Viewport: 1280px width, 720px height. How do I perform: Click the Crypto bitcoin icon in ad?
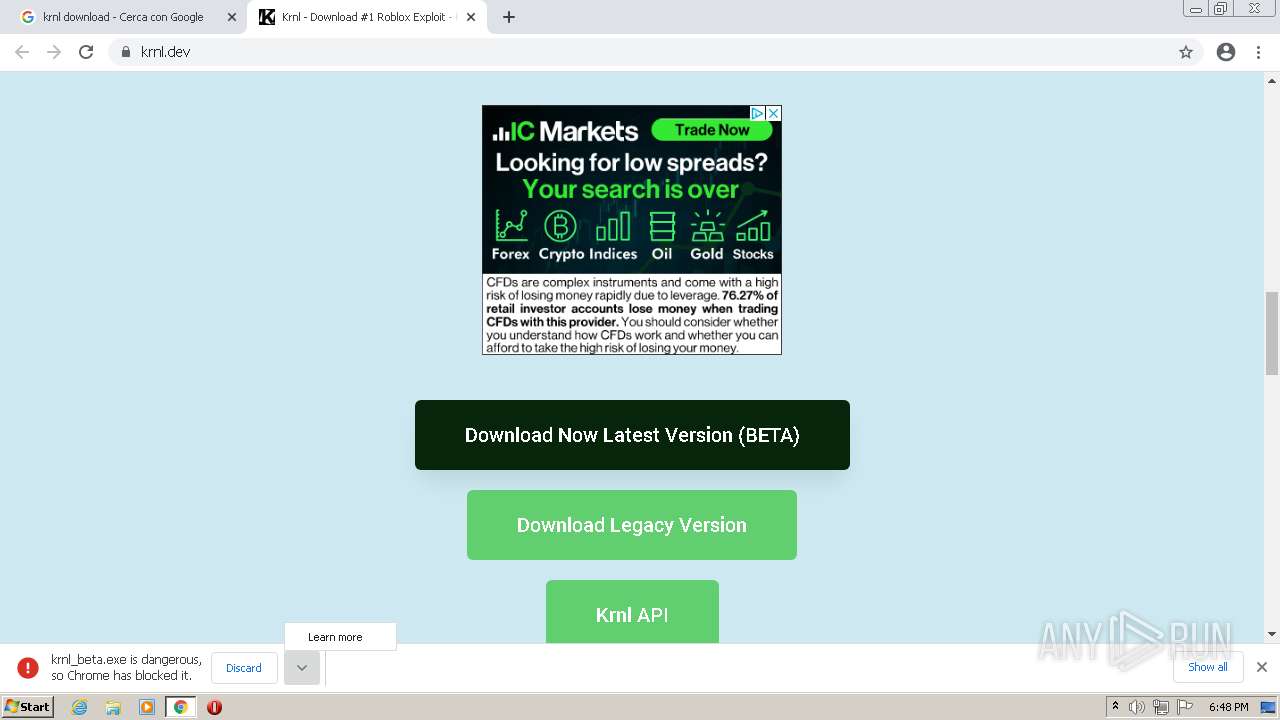tap(560, 226)
